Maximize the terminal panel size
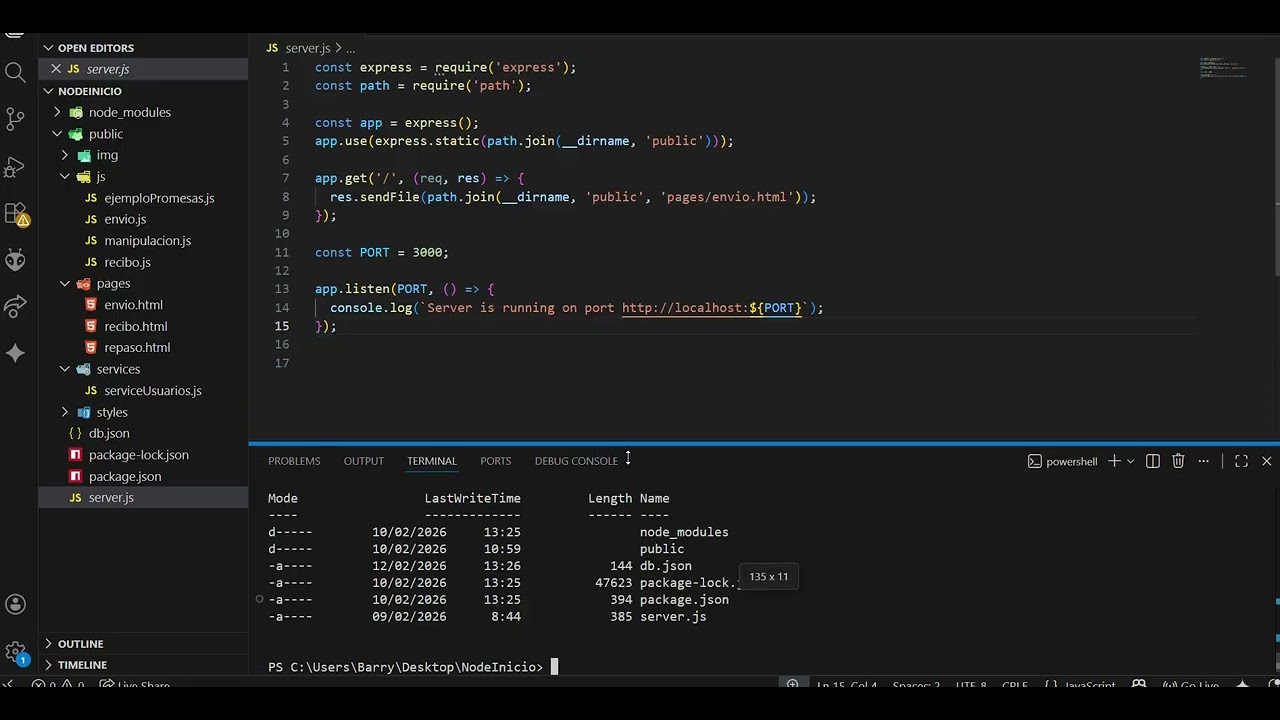 [x=1241, y=461]
